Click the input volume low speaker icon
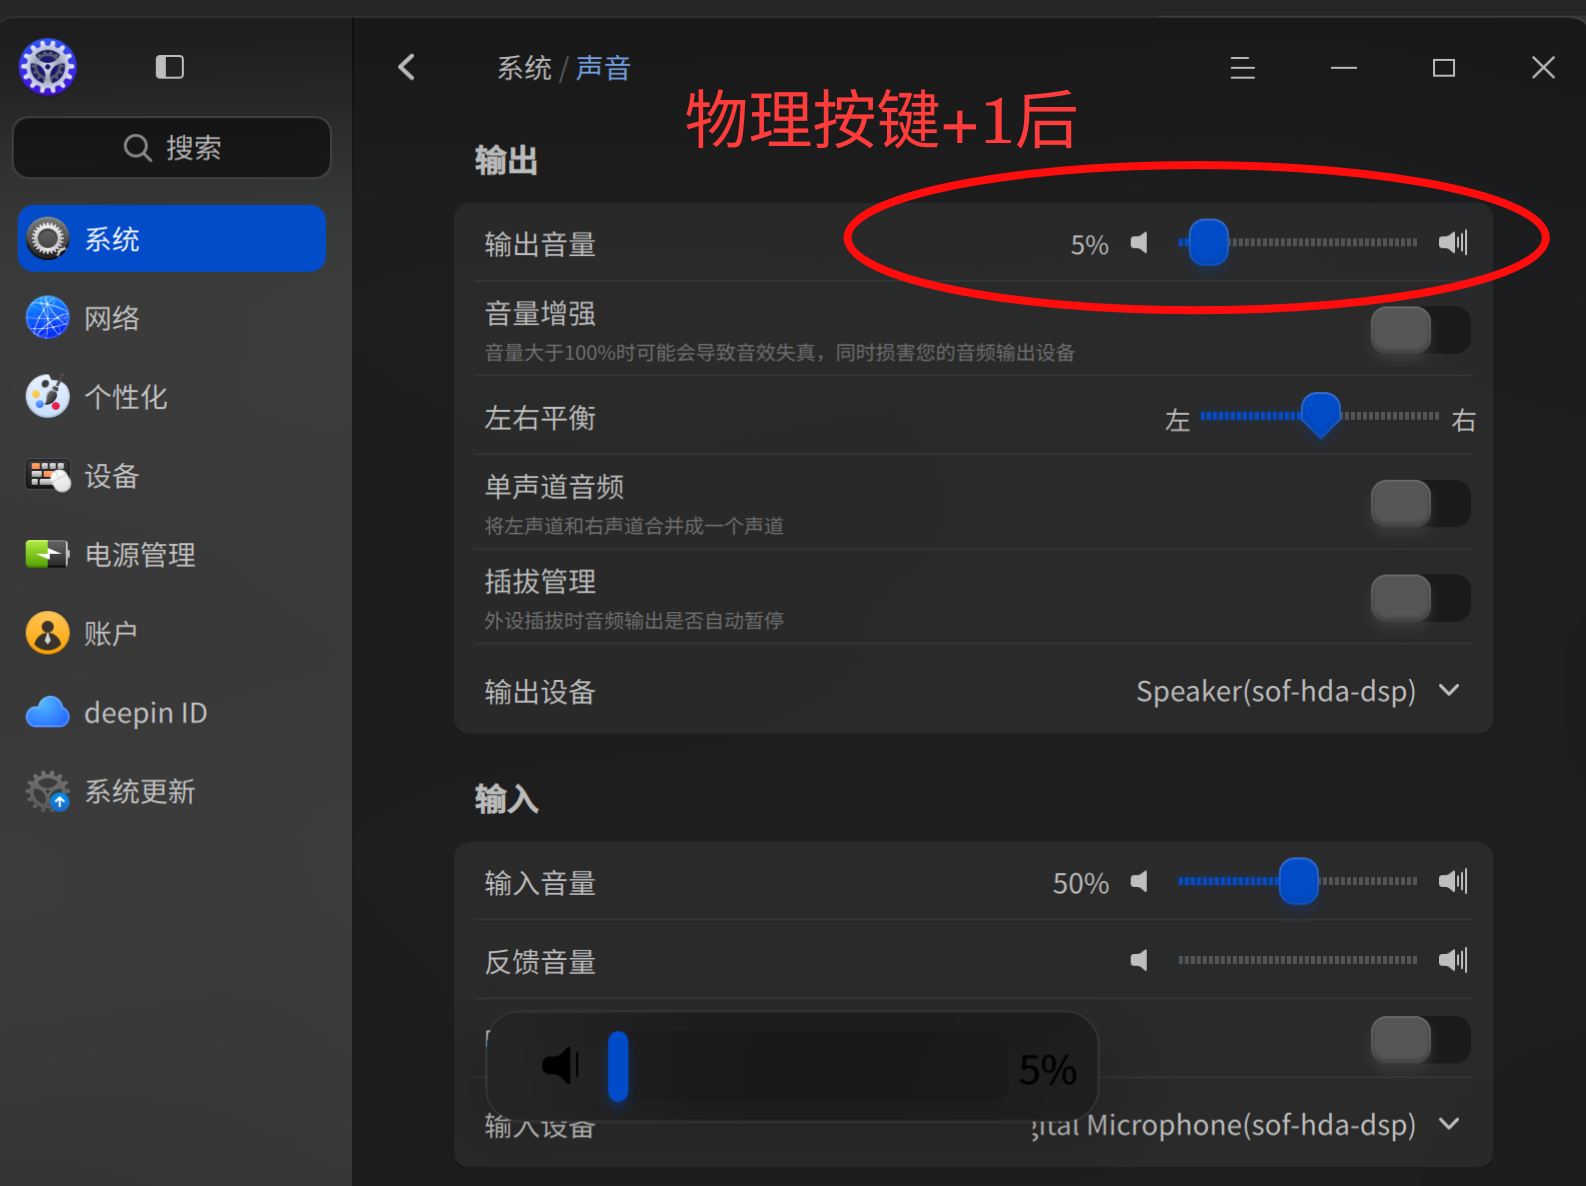The width and height of the screenshot is (1586, 1186). (x=1139, y=882)
